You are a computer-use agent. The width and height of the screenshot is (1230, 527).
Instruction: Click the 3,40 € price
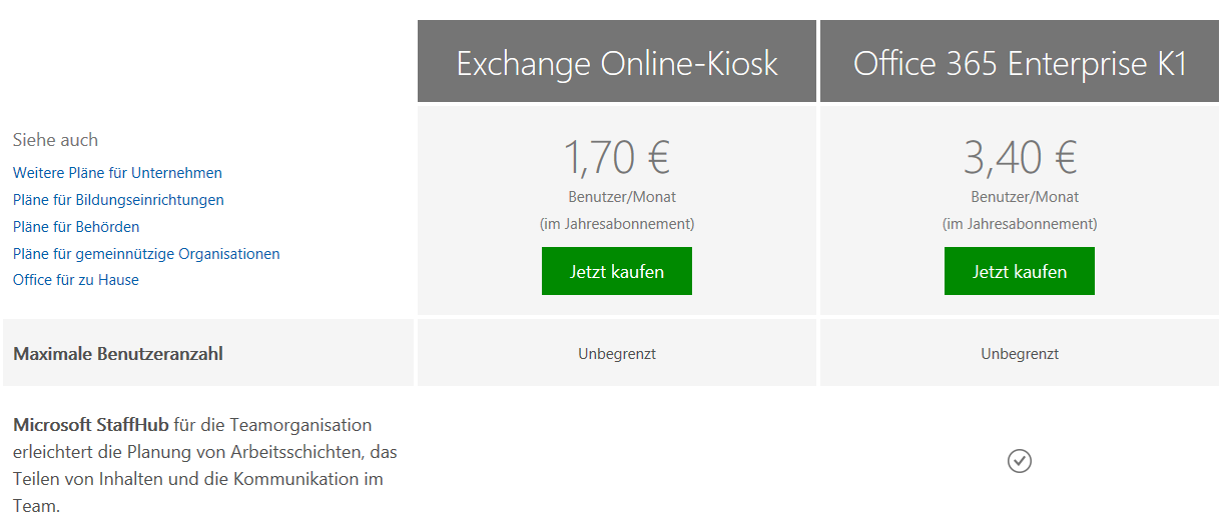coord(1019,157)
